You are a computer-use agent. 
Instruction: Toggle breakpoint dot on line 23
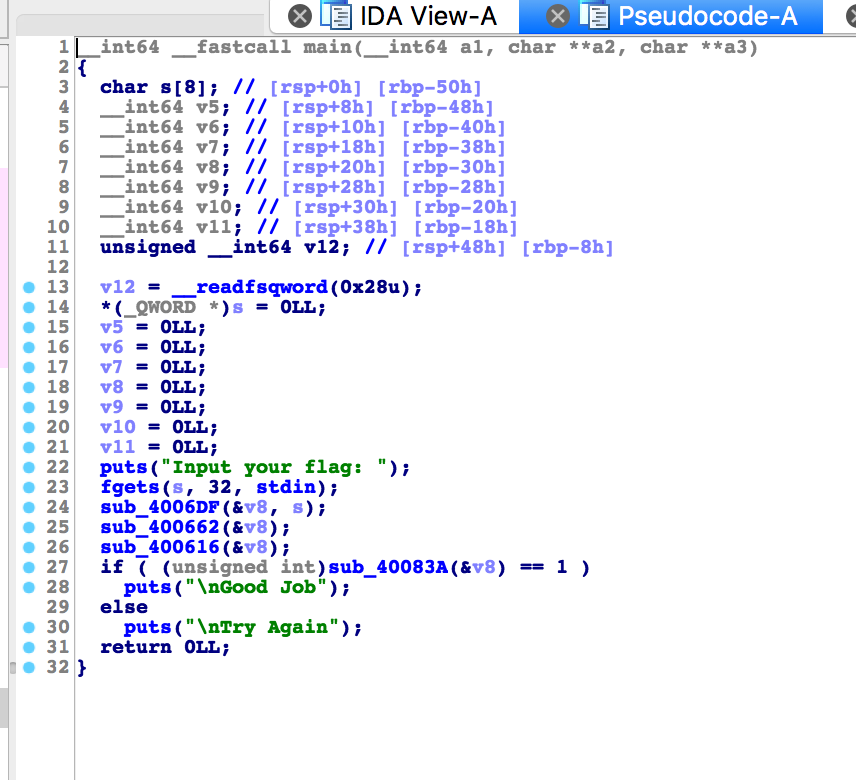pos(29,487)
